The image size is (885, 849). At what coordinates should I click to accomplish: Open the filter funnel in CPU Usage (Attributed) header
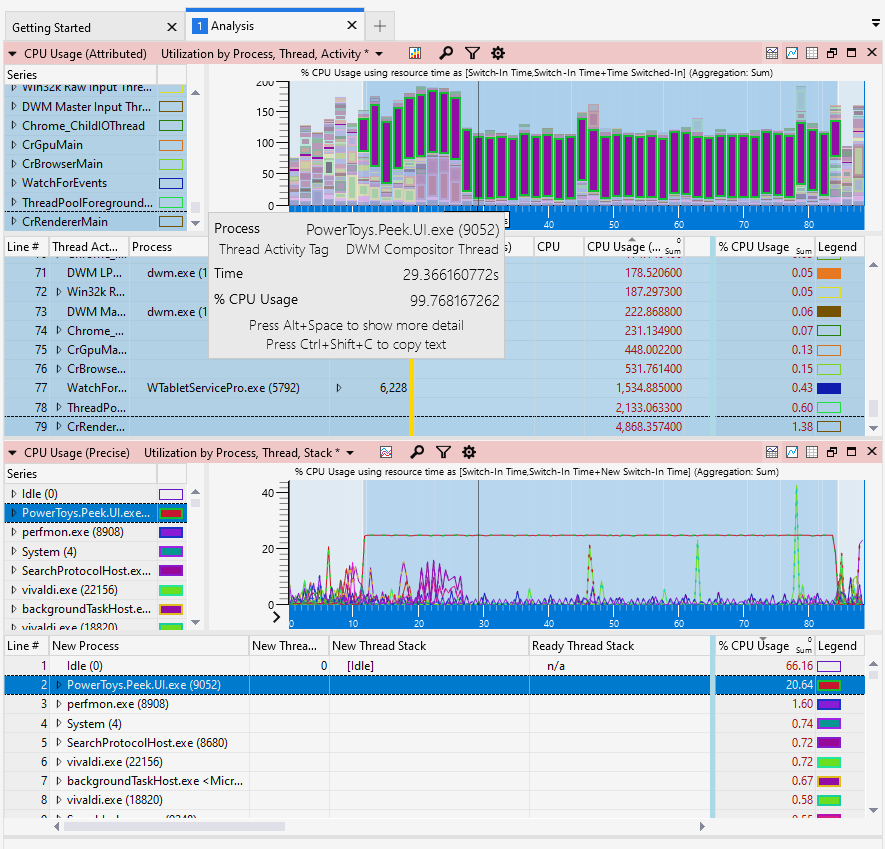[472, 54]
